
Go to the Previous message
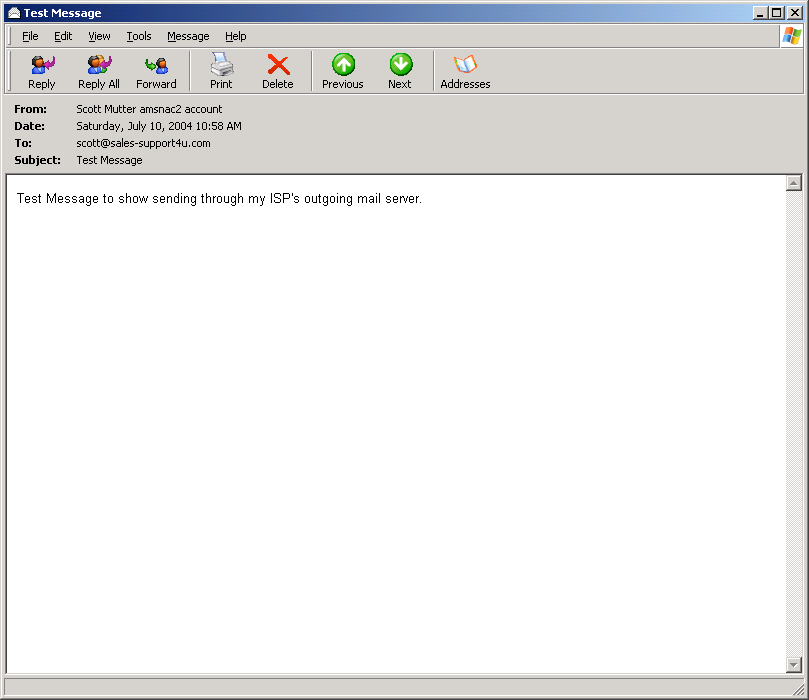(343, 72)
